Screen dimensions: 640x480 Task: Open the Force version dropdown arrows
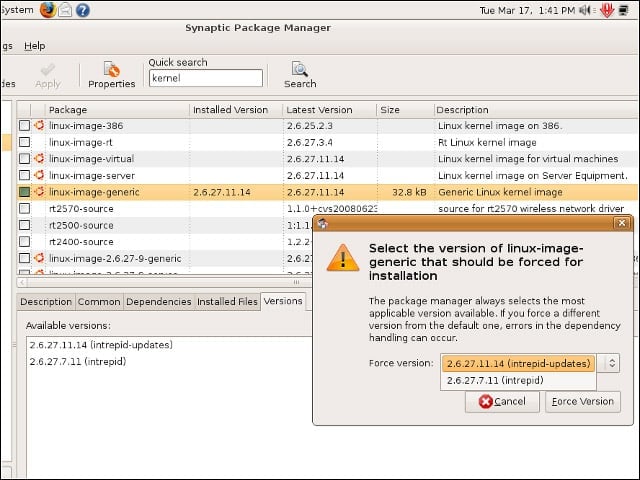(x=611, y=363)
